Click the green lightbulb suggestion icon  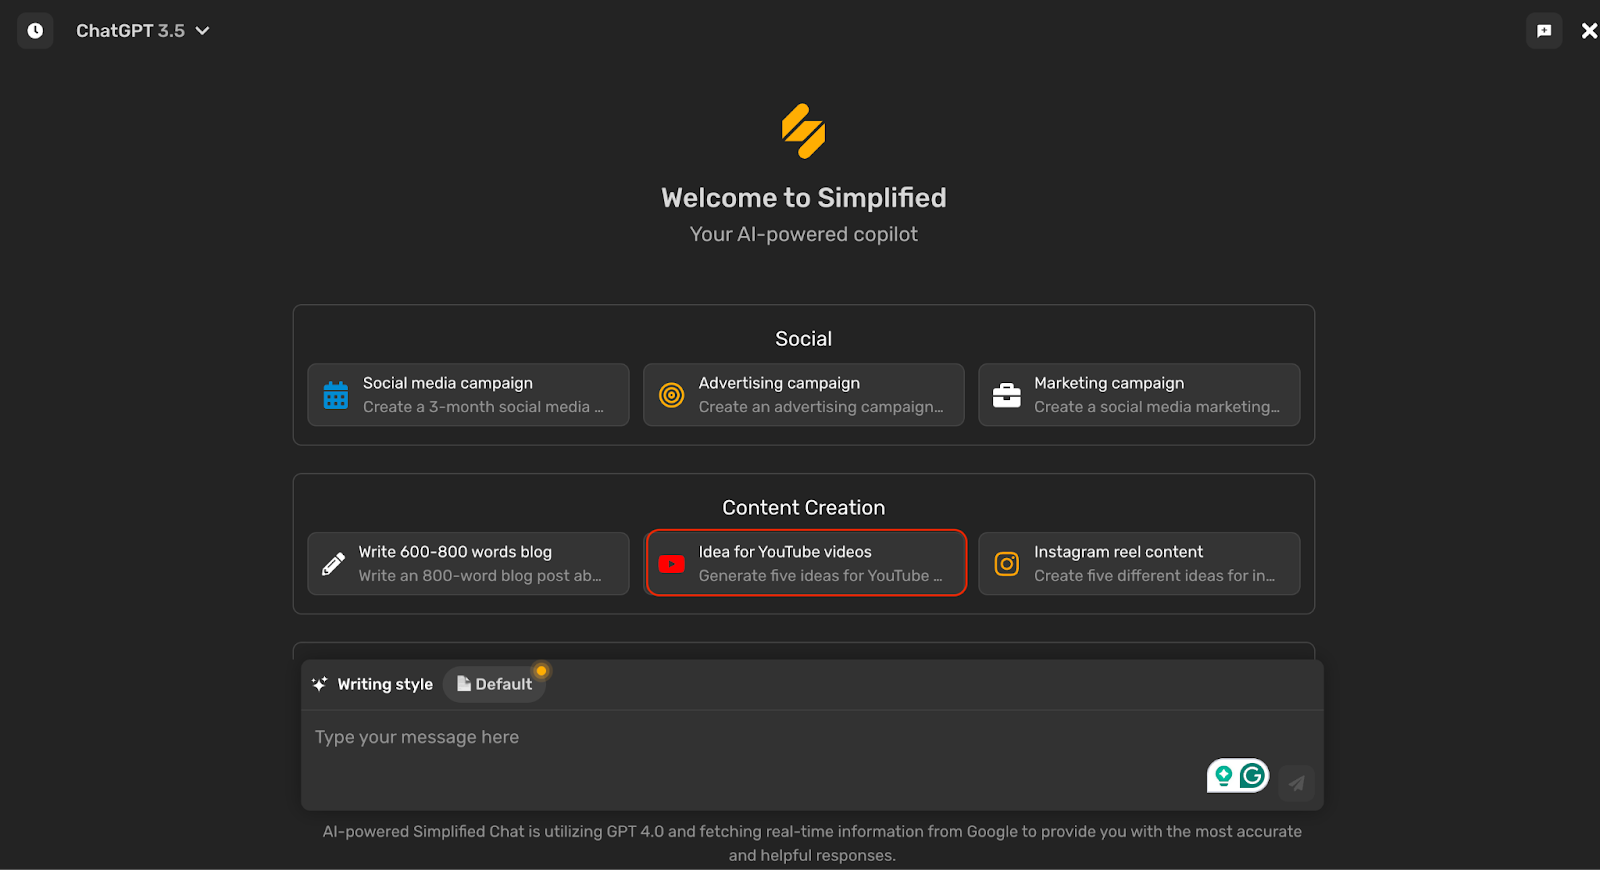coord(1223,776)
